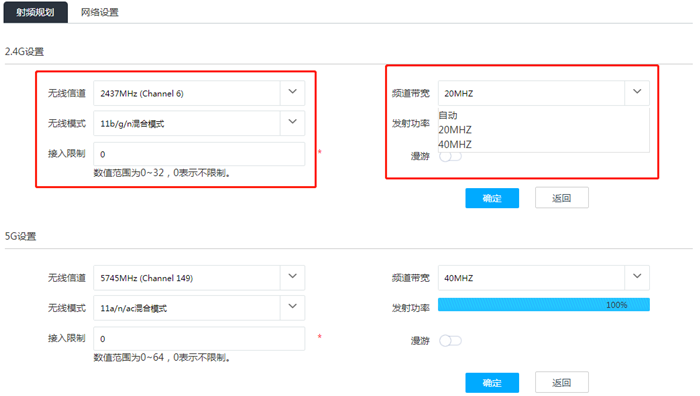Image resolution: width=700 pixels, height=396 pixels.
Task: Expand the 2.4G 无线模式 11b/g/n dropdown arrow
Action: [292, 123]
